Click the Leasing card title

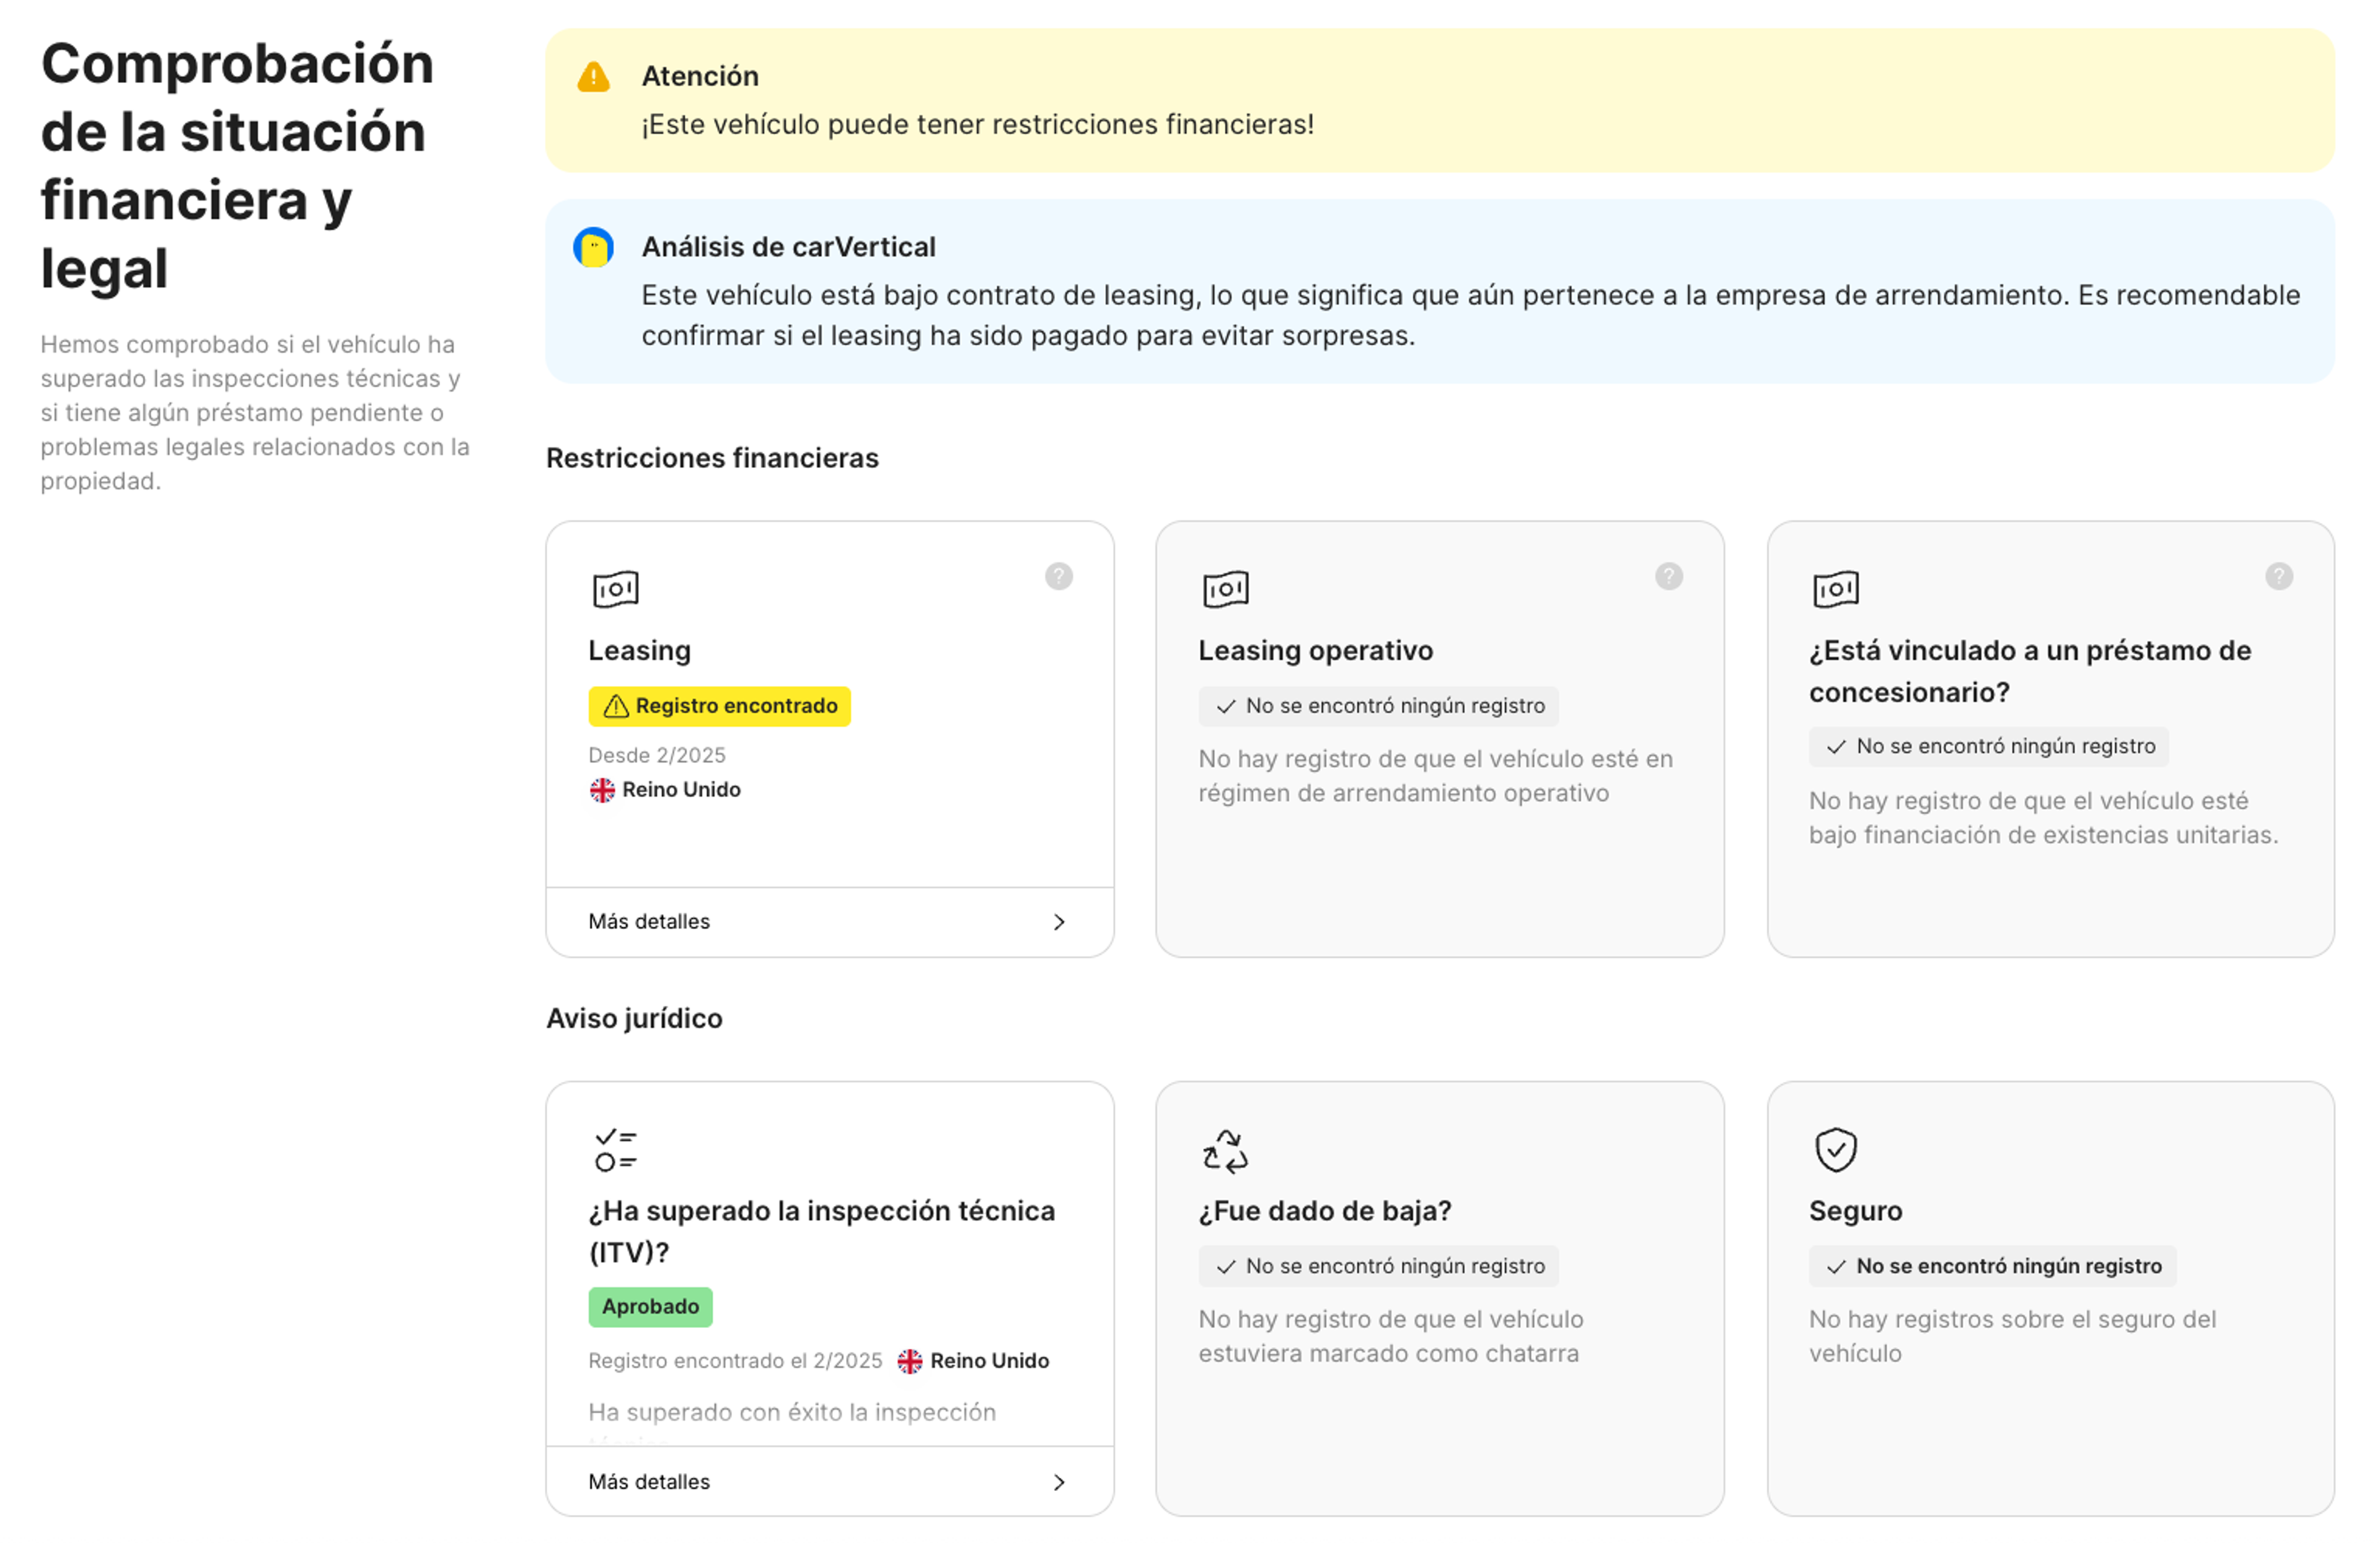640,651
